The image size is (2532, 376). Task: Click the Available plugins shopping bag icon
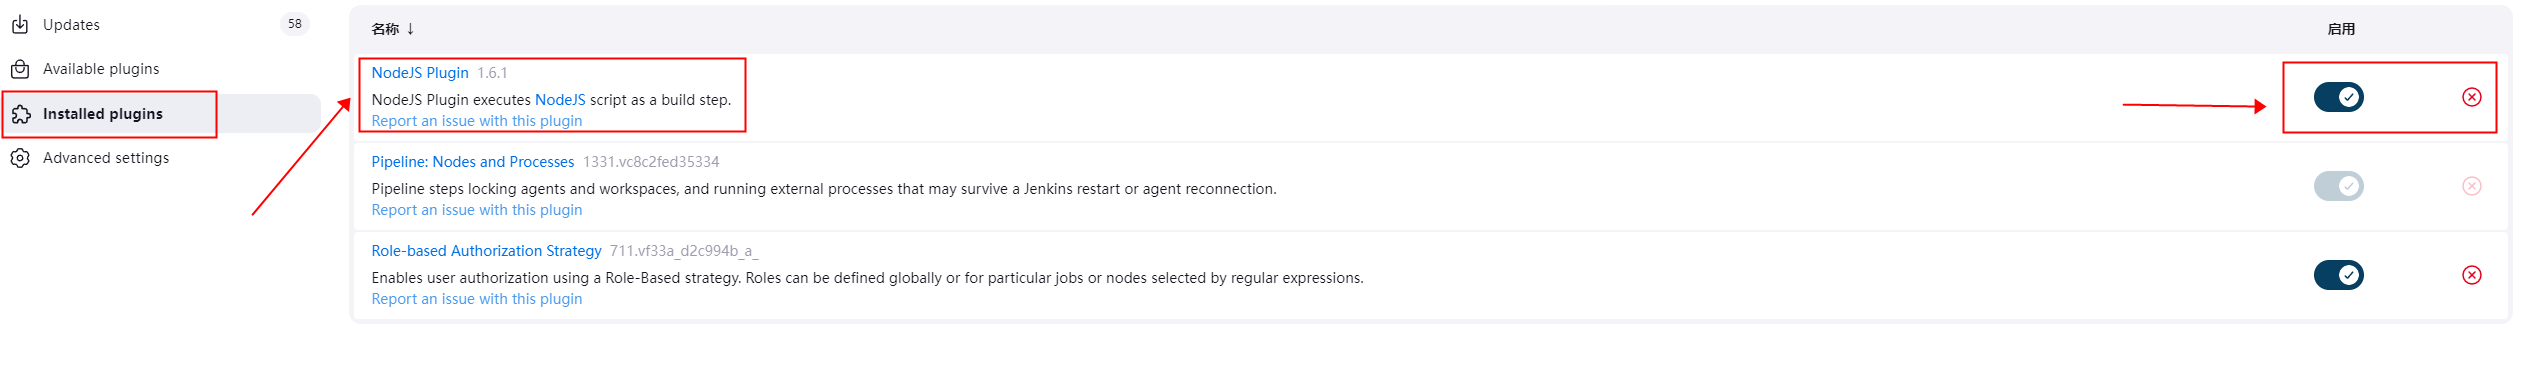coord(20,69)
